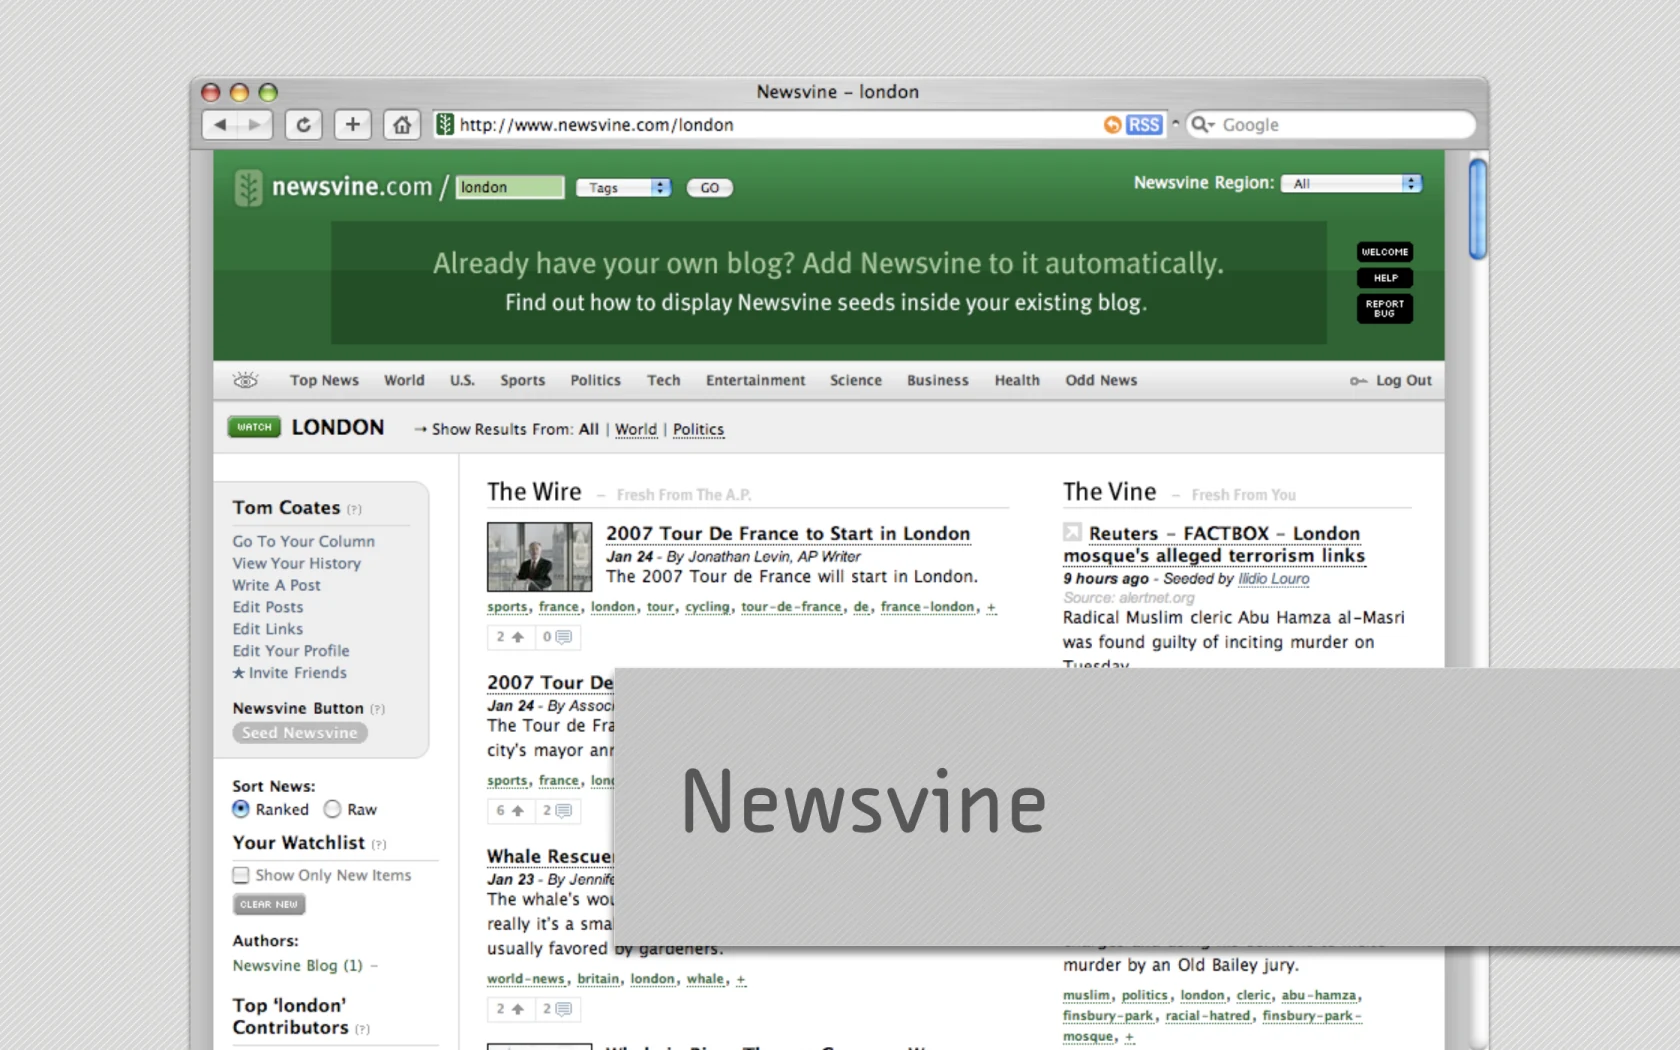Open the help mark beside Your Watchlist
Image resolution: width=1680 pixels, height=1050 pixels.
[379, 845]
